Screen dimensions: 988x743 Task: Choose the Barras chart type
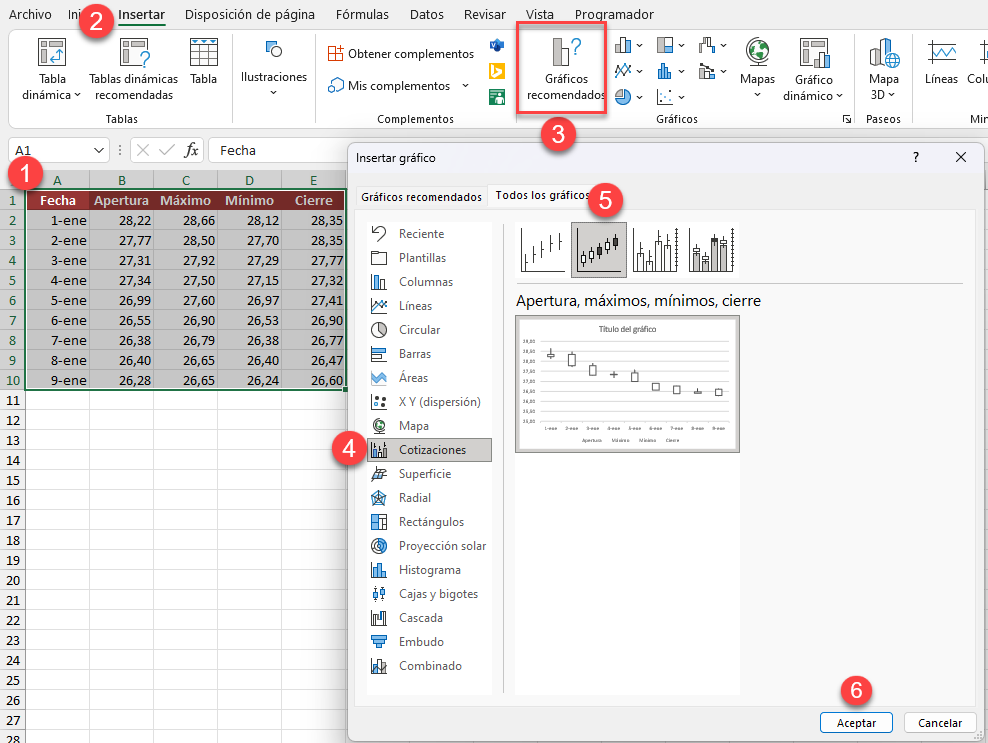(x=429, y=354)
